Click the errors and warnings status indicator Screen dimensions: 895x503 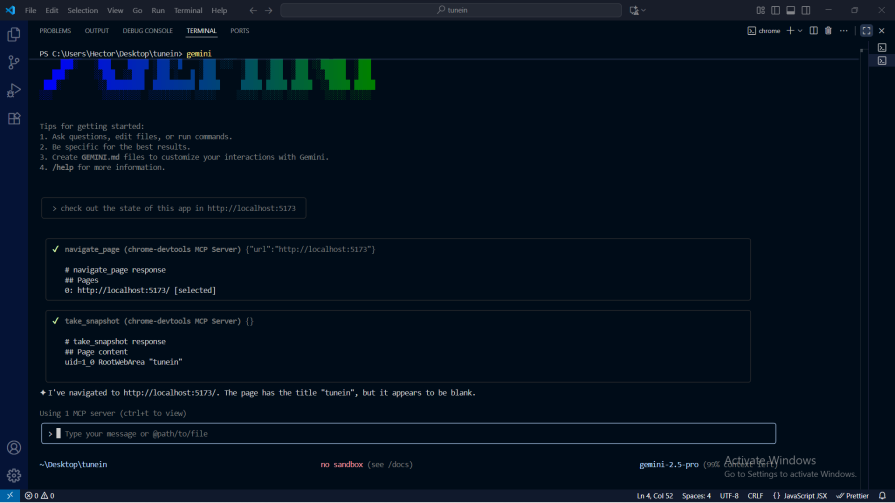[x=39, y=495]
